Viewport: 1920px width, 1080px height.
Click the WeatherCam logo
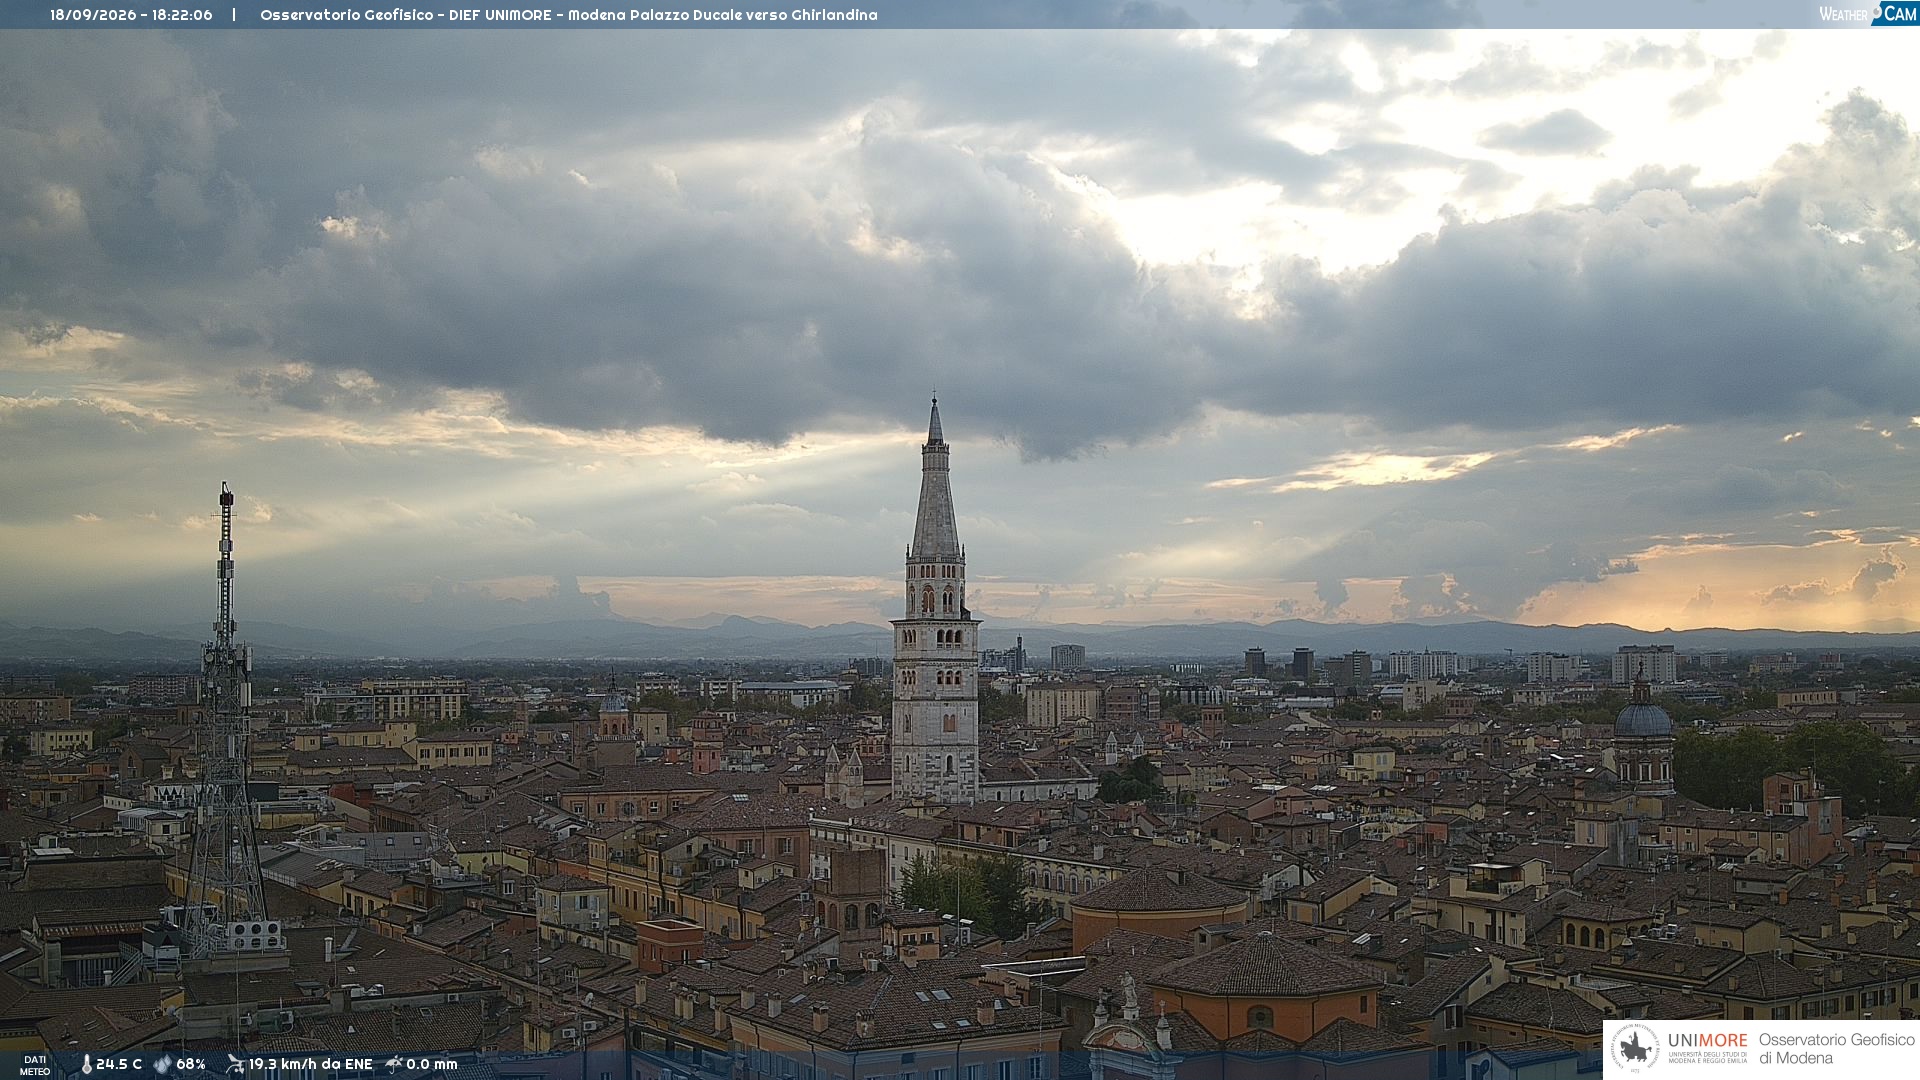pyautogui.click(x=1868, y=14)
